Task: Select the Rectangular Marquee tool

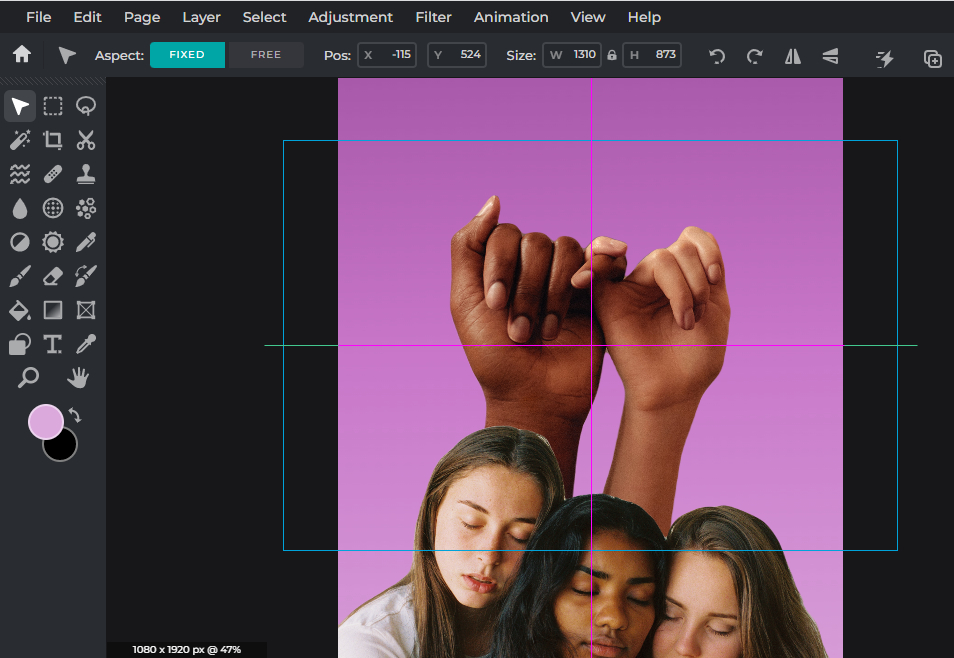Action: (x=52, y=106)
